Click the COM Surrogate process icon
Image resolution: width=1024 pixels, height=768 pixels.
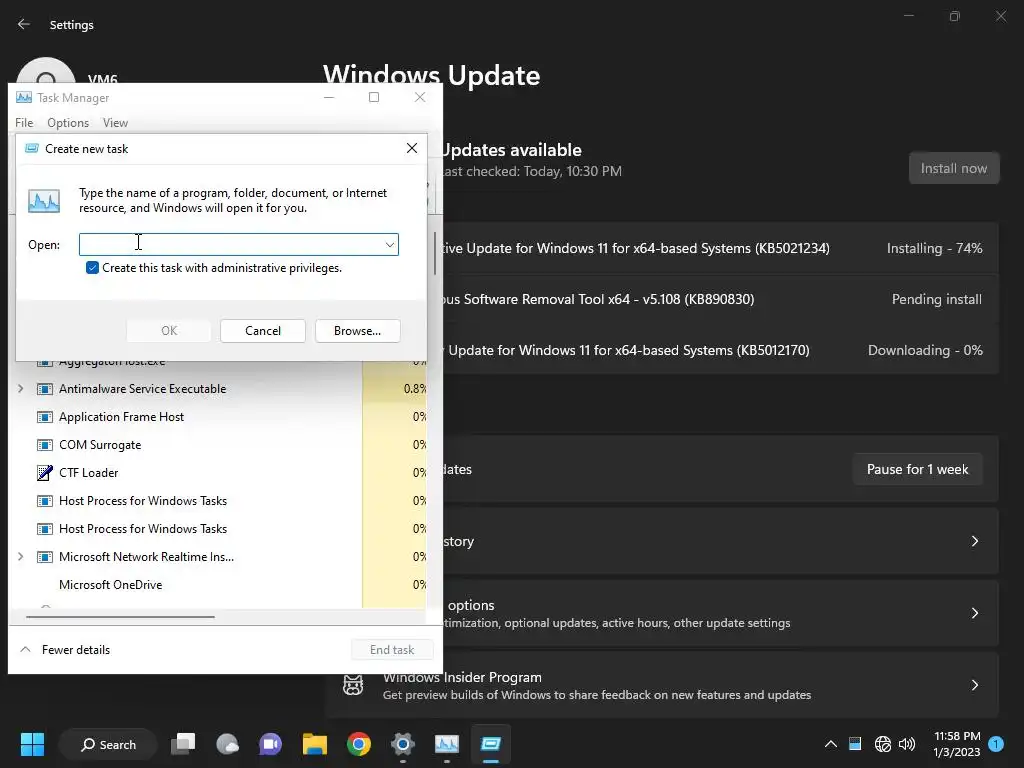[x=44, y=445]
